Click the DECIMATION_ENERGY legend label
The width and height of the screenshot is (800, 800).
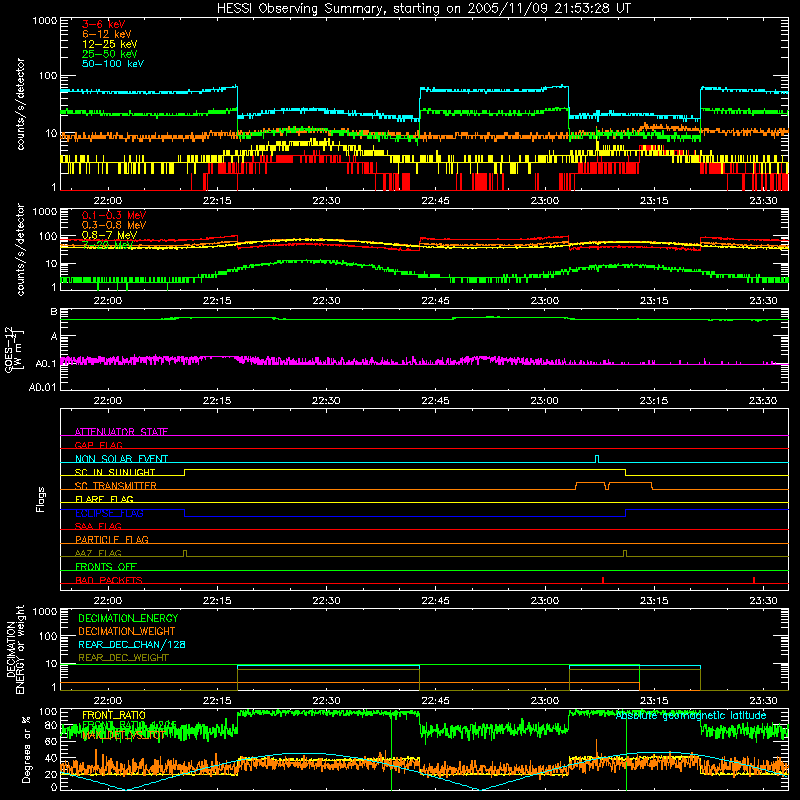(x=128, y=618)
